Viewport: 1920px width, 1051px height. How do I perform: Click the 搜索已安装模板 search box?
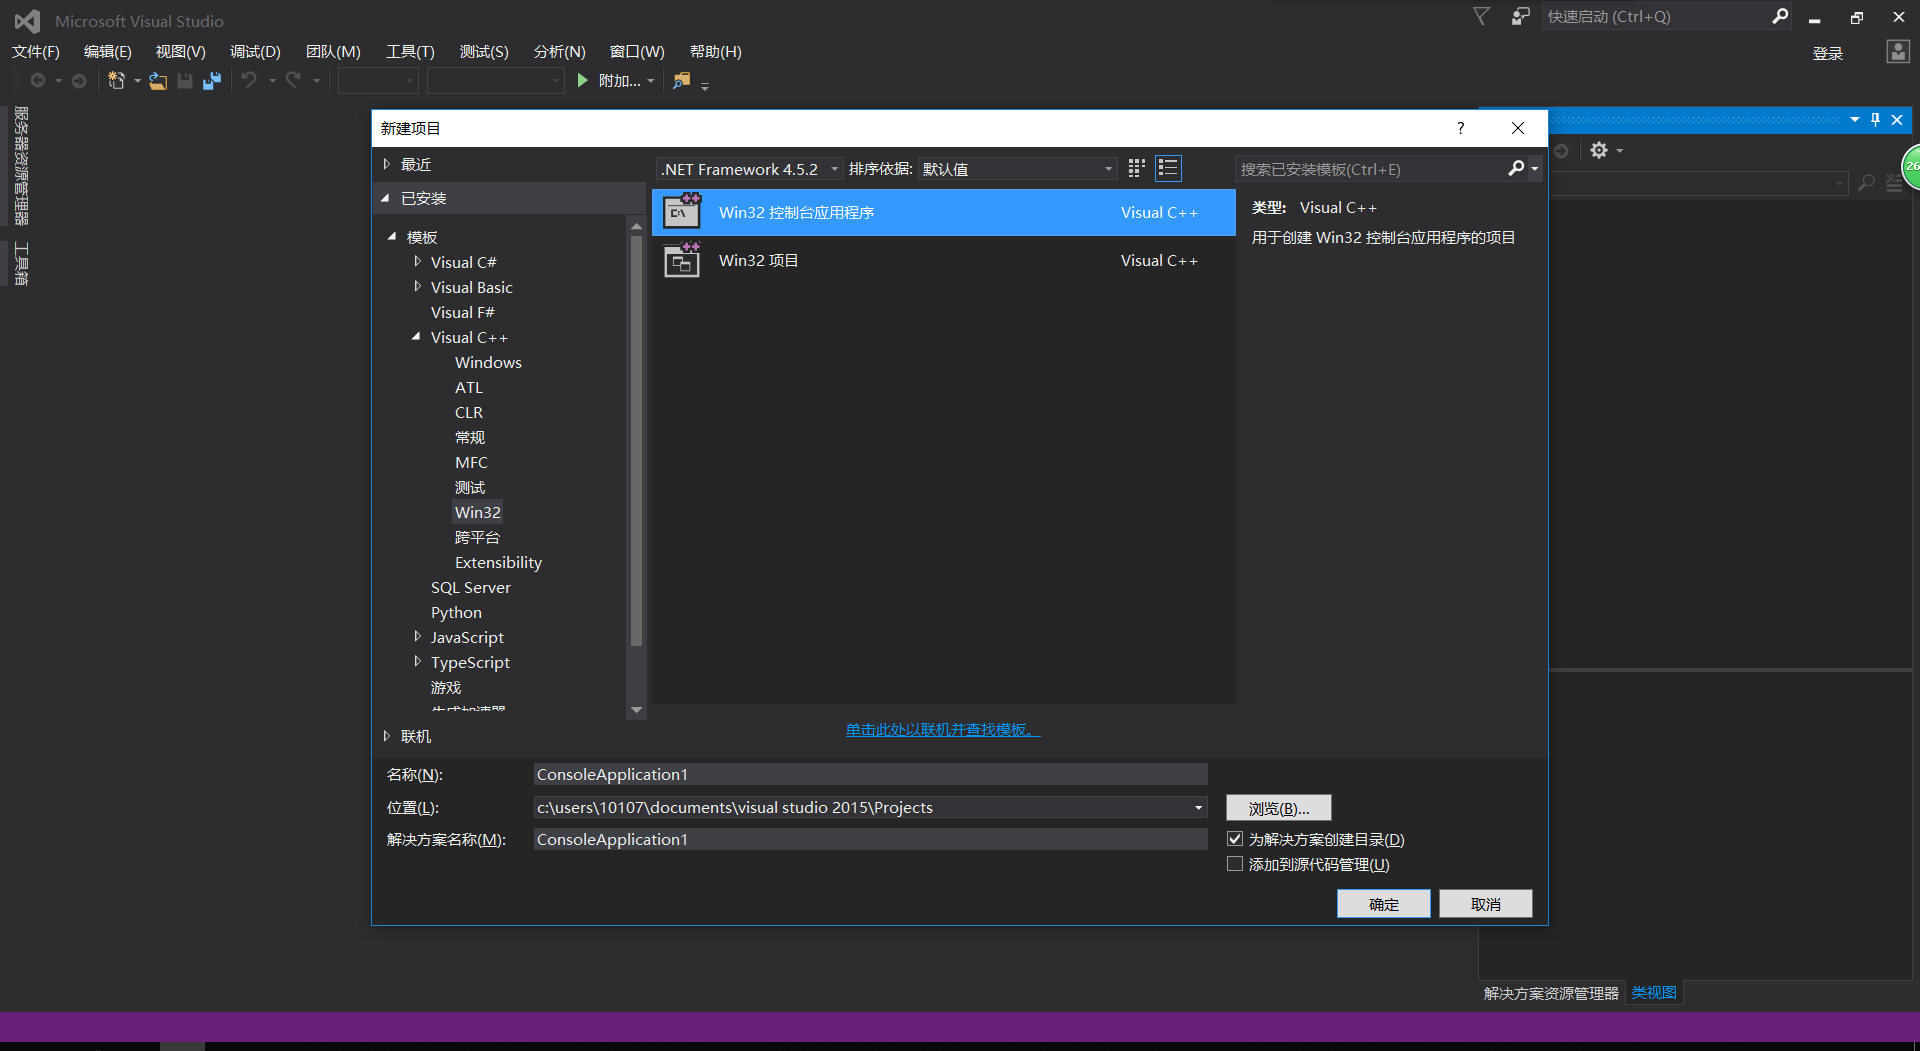1370,169
